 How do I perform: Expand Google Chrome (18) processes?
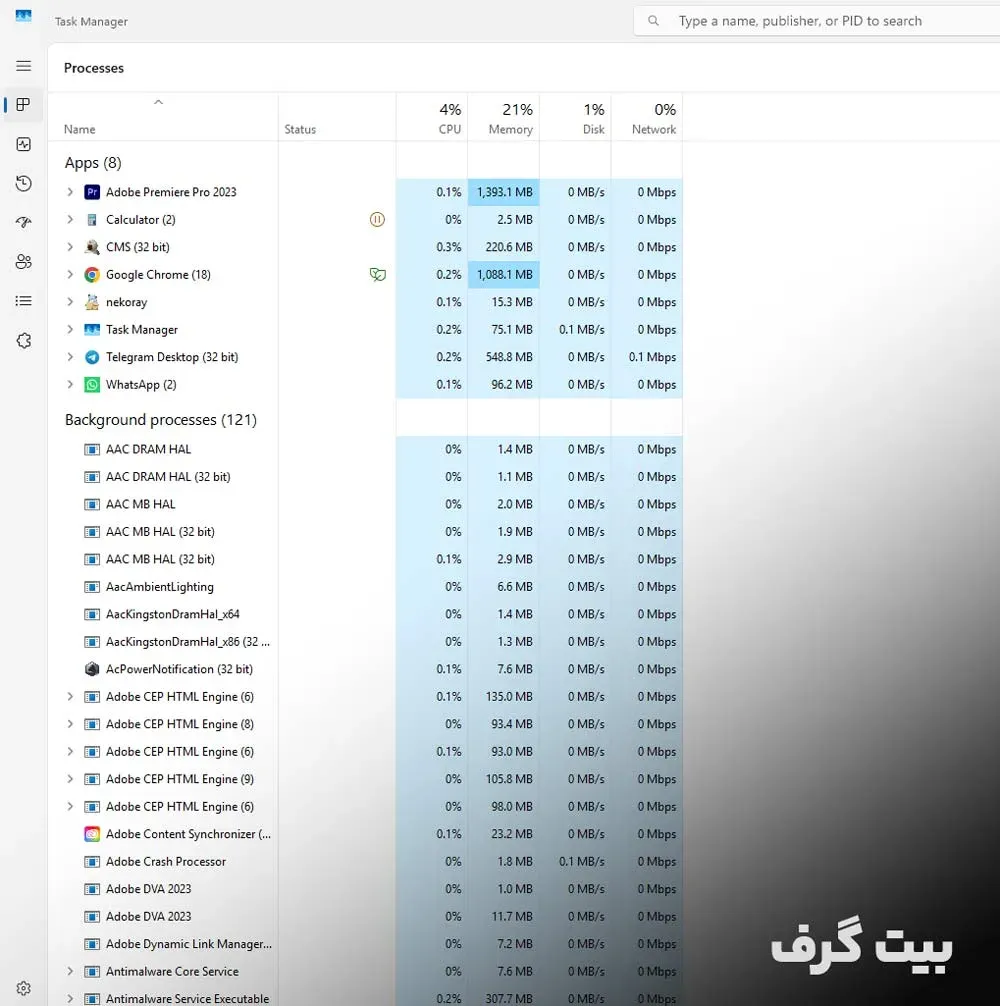click(x=70, y=275)
